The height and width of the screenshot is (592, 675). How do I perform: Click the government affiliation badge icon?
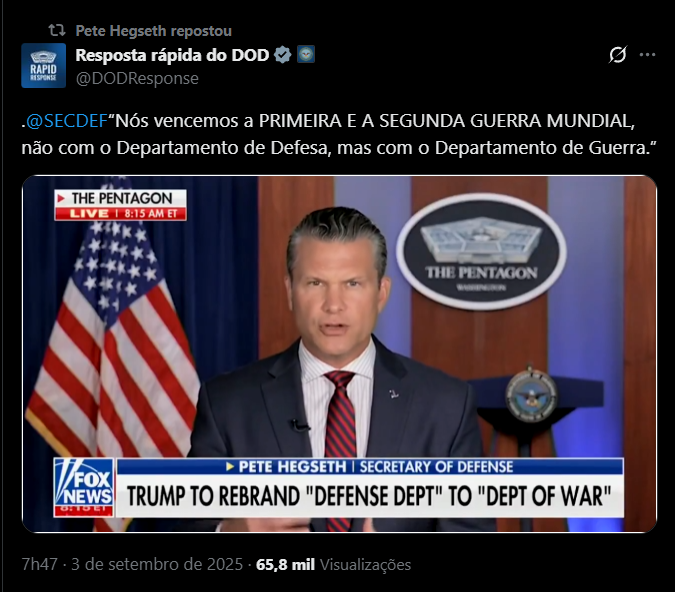pyautogui.click(x=306, y=54)
